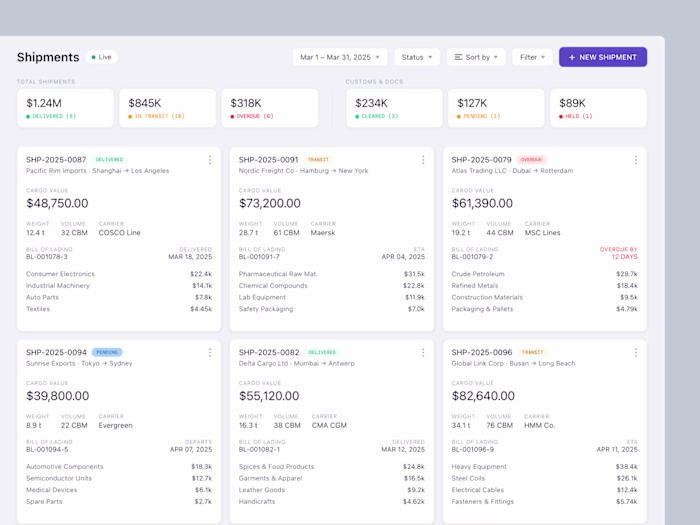Click route Atlas Trading LLC Dubai to Rotterdam

point(512,171)
